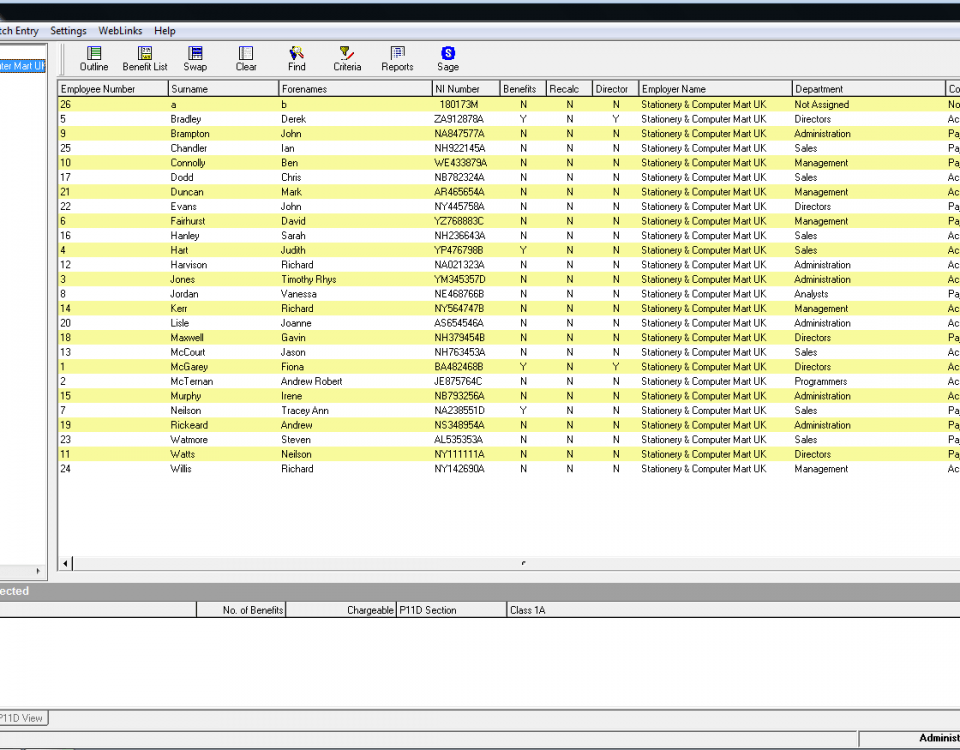
Task: Click forename Vanessa in Jordan row
Action: tap(299, 294)
